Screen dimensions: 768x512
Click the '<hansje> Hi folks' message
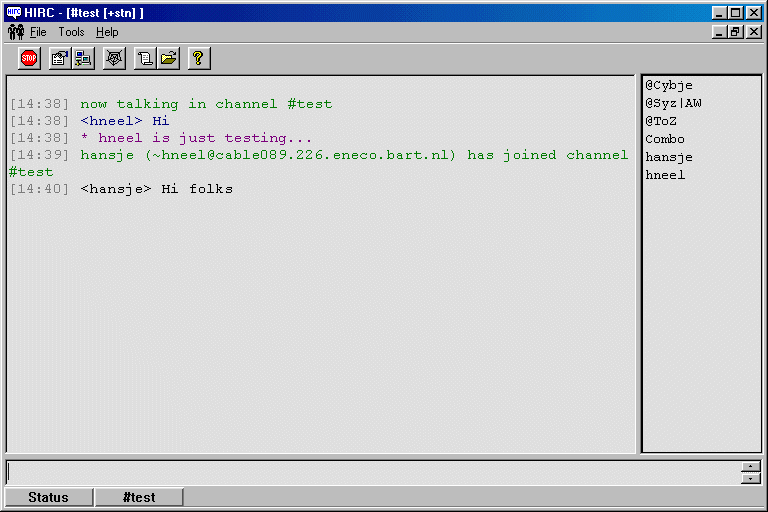[x=157, y=189]
